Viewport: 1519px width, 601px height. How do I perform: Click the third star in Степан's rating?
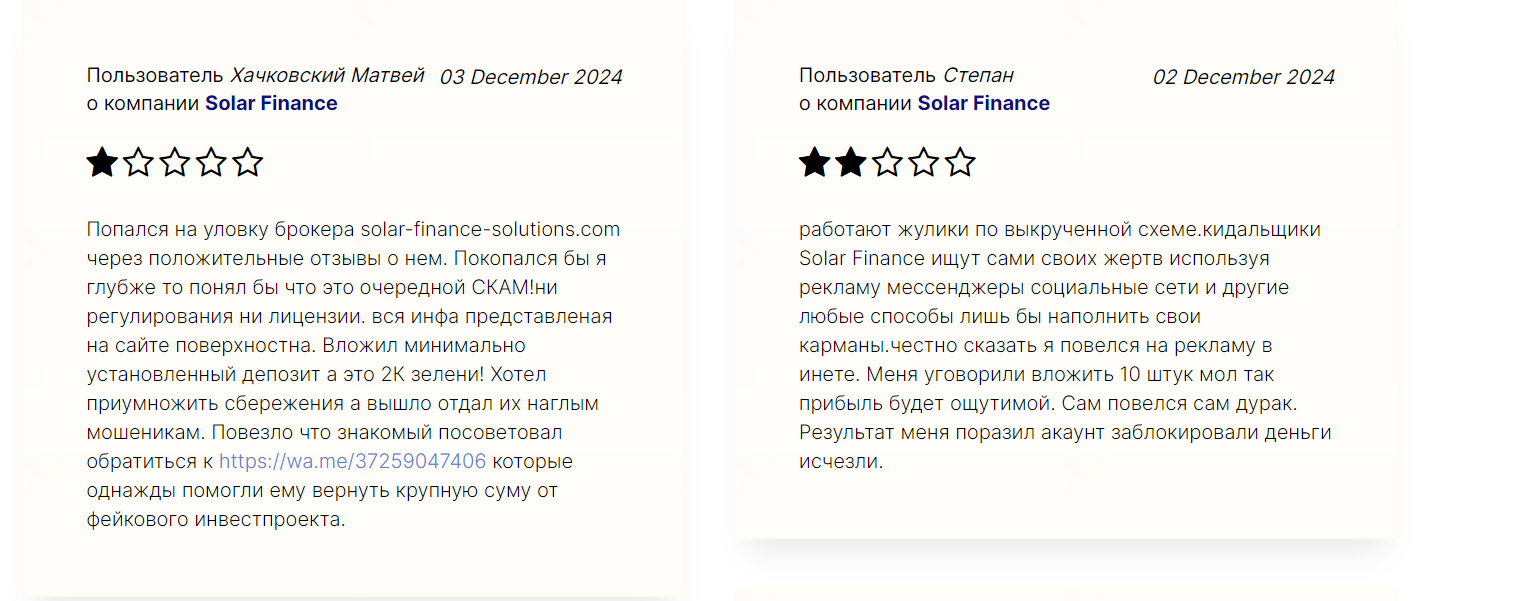pos(887,162)
